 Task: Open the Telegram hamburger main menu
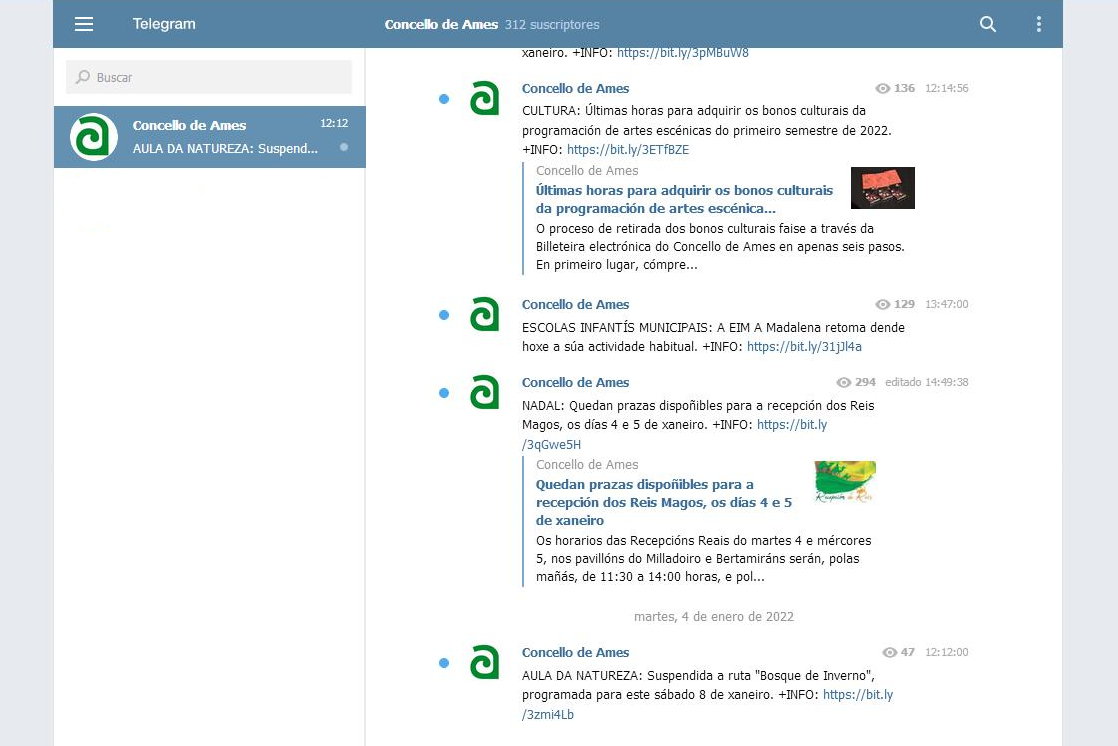click(x=84, y=24)
